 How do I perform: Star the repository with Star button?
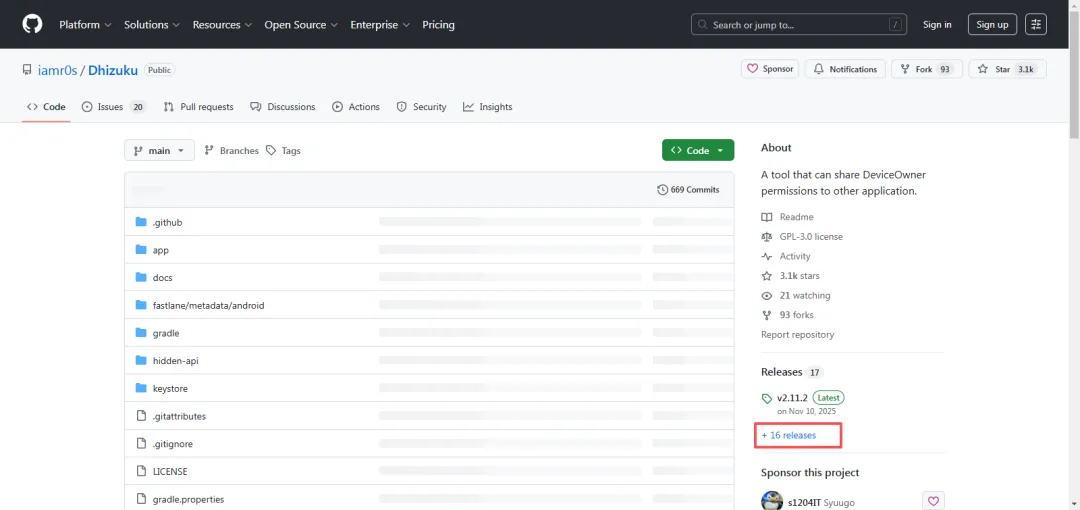click(x=1007, y=69)
